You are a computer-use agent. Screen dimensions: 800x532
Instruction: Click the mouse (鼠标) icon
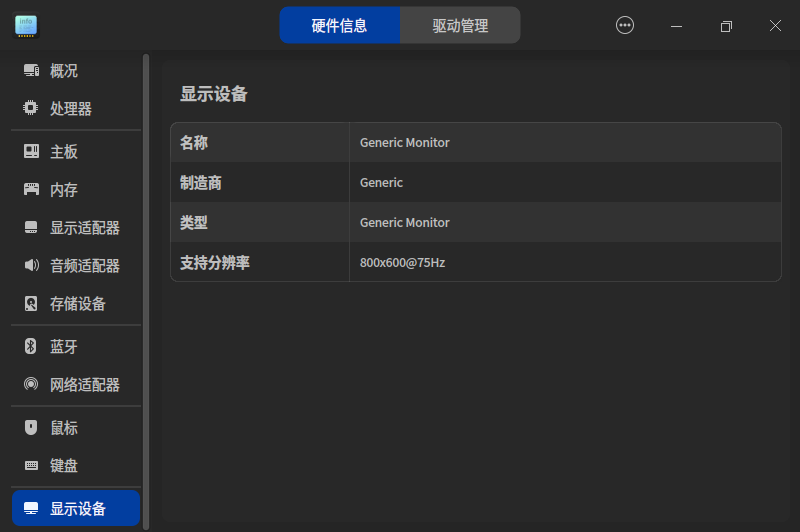[x=31, y=427]
